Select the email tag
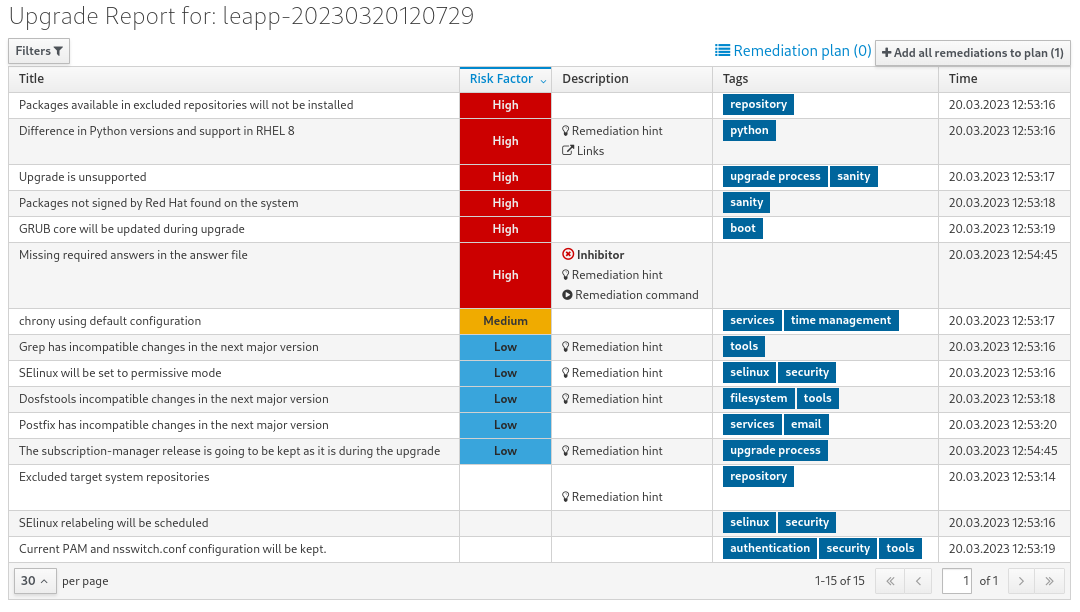Image resolution: width=1080 pixels, height=612 pixels. pos(806,424)
